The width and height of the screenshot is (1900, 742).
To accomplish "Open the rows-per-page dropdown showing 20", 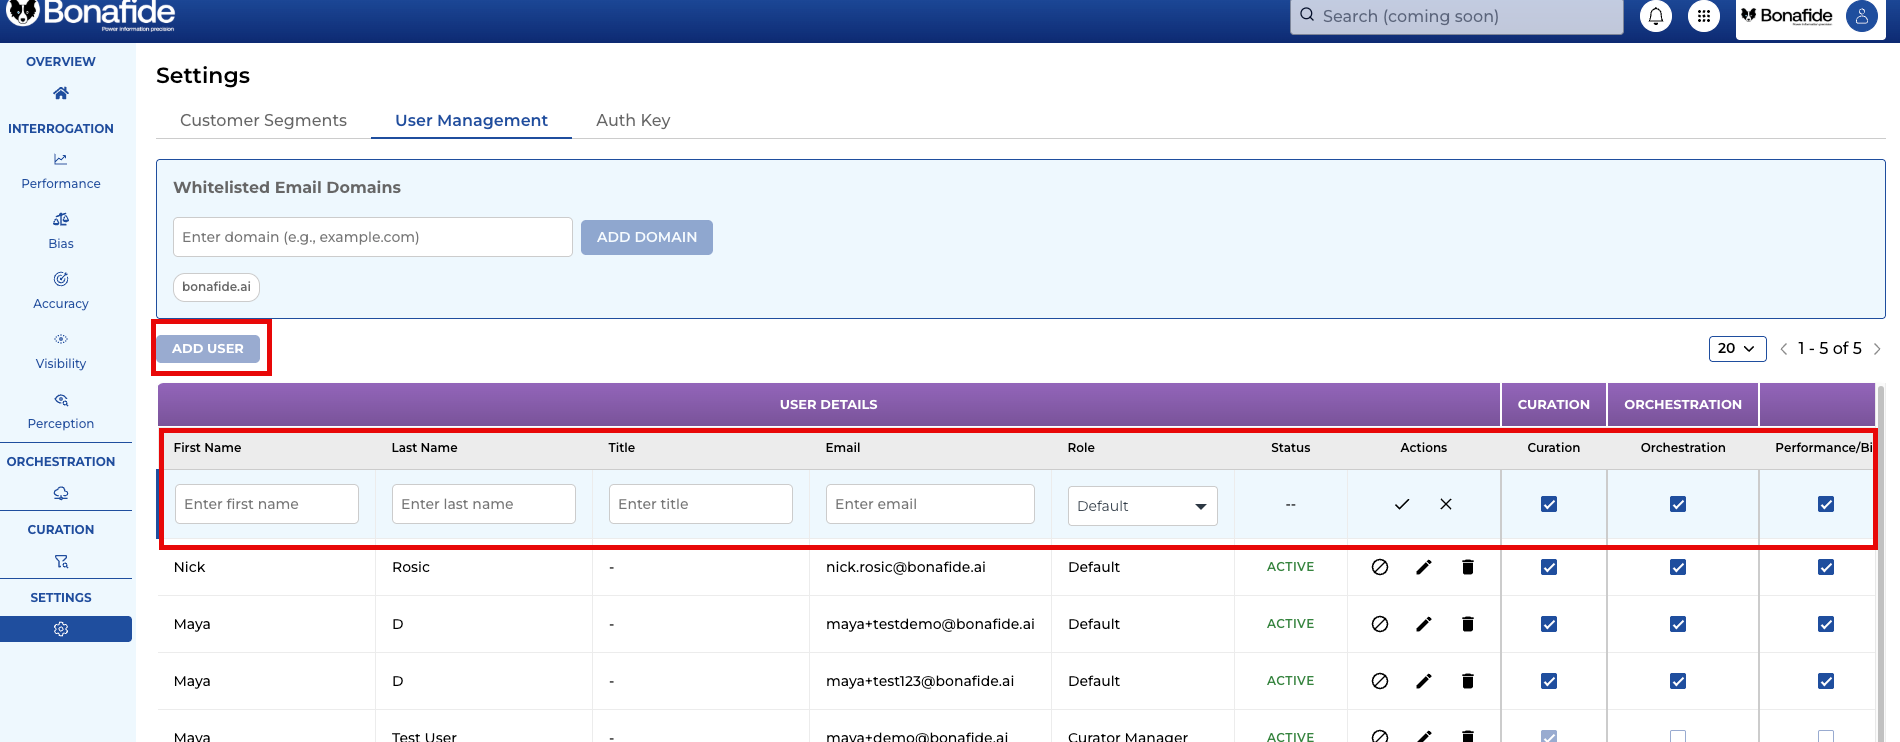I will point(1736,348).
